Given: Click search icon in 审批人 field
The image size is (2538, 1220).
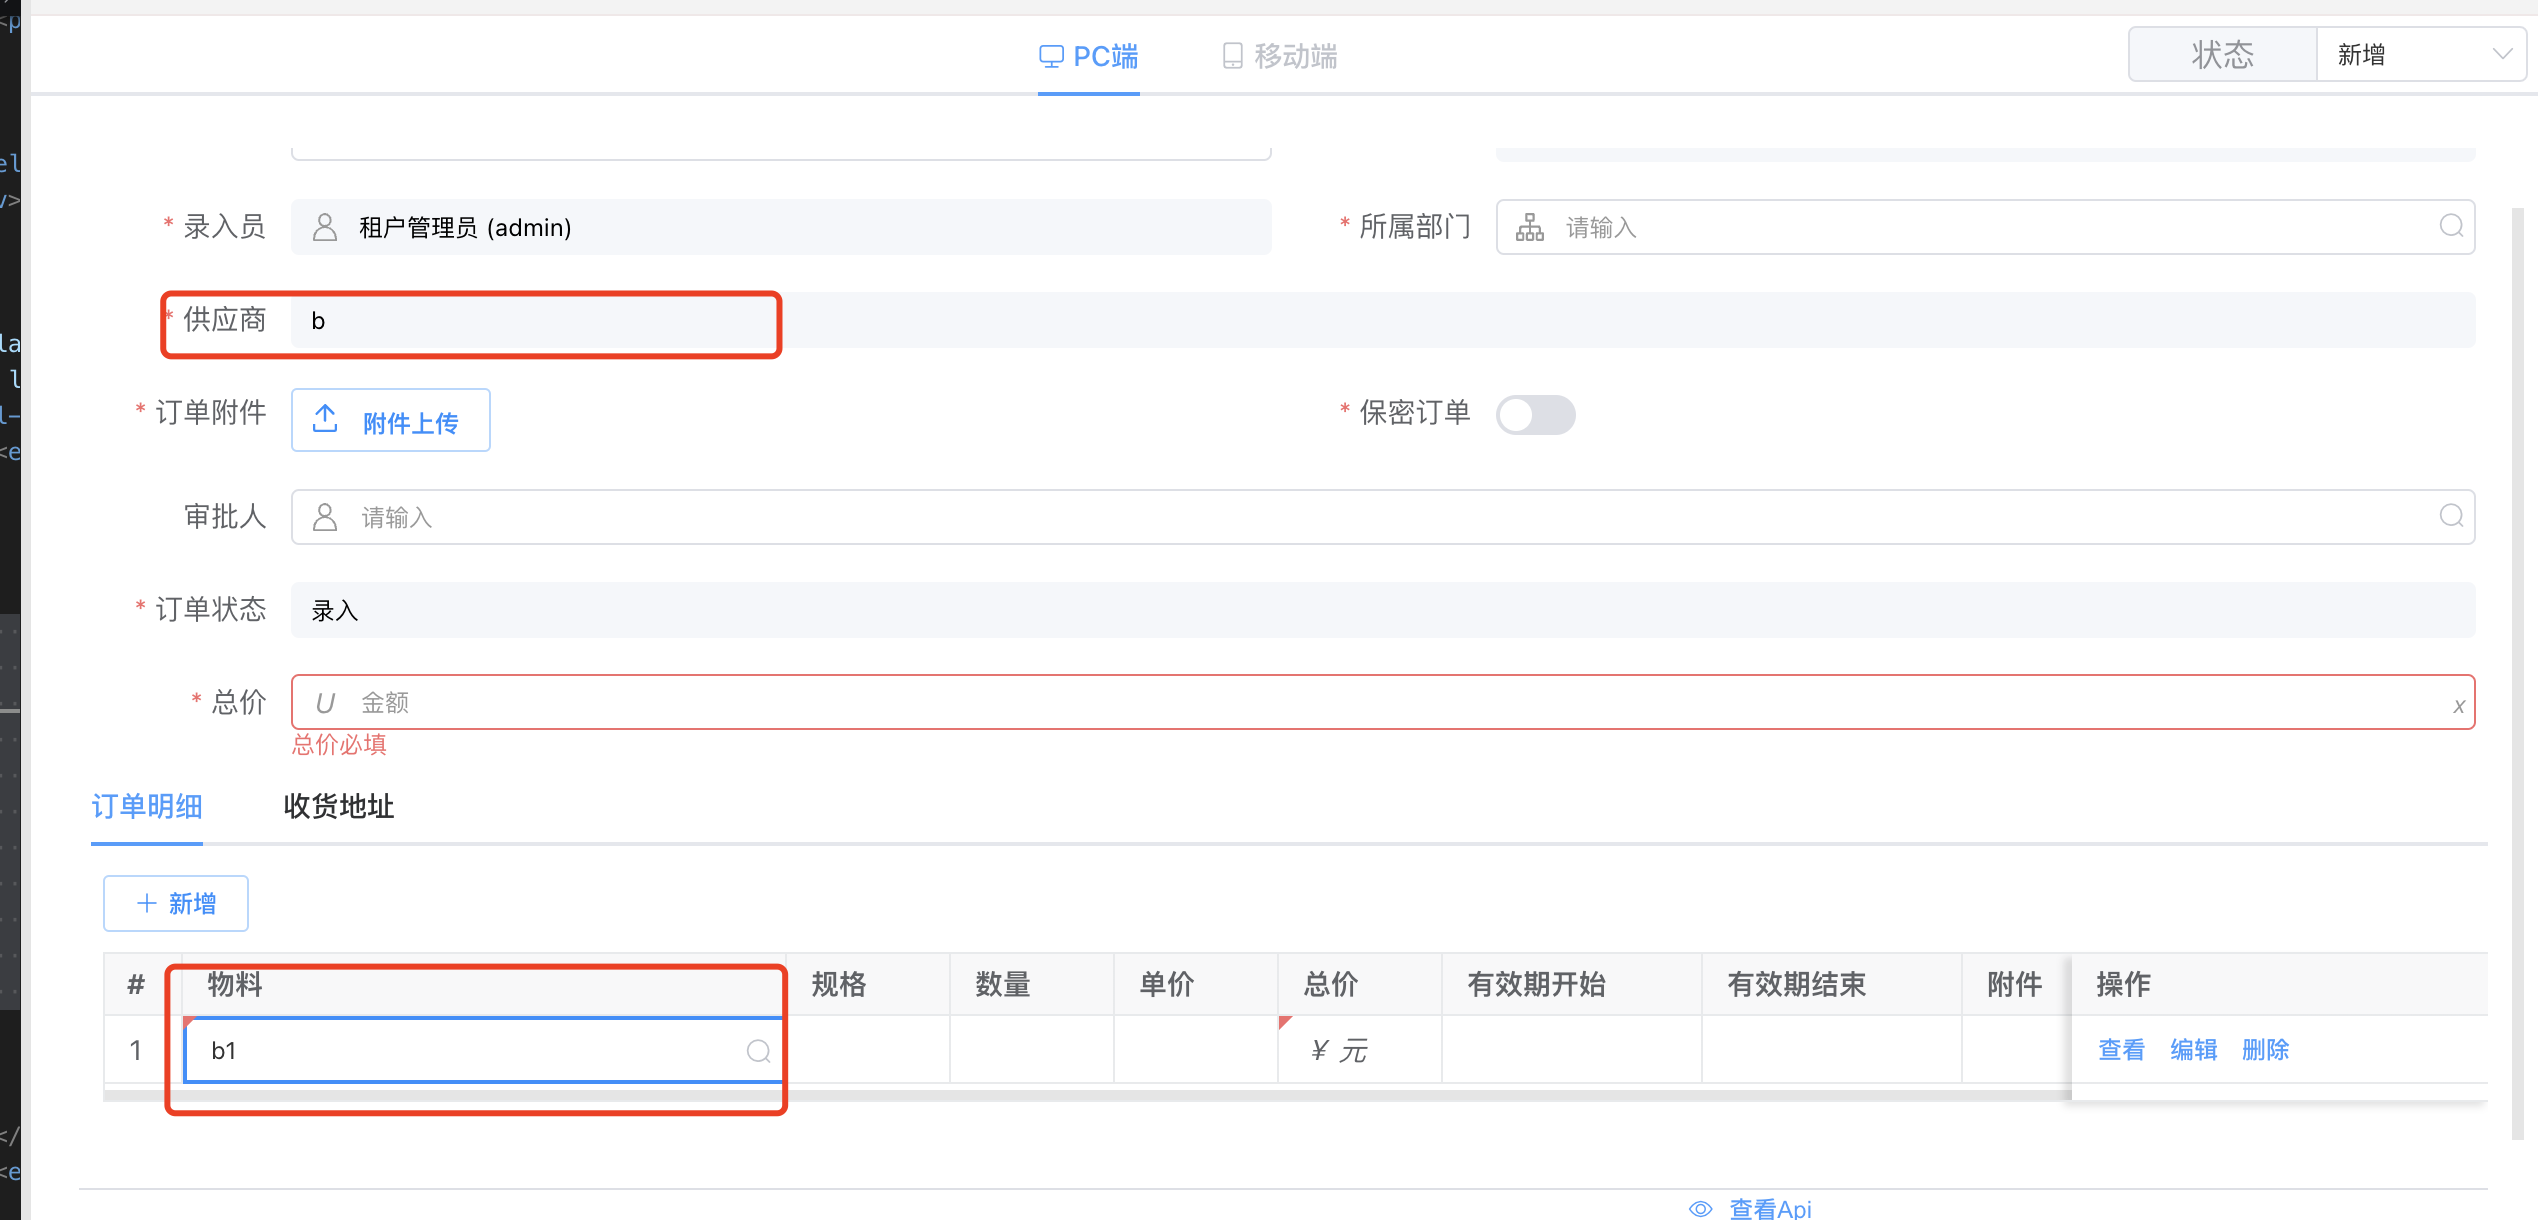Looking at the screenshot, I should 2451,516.
